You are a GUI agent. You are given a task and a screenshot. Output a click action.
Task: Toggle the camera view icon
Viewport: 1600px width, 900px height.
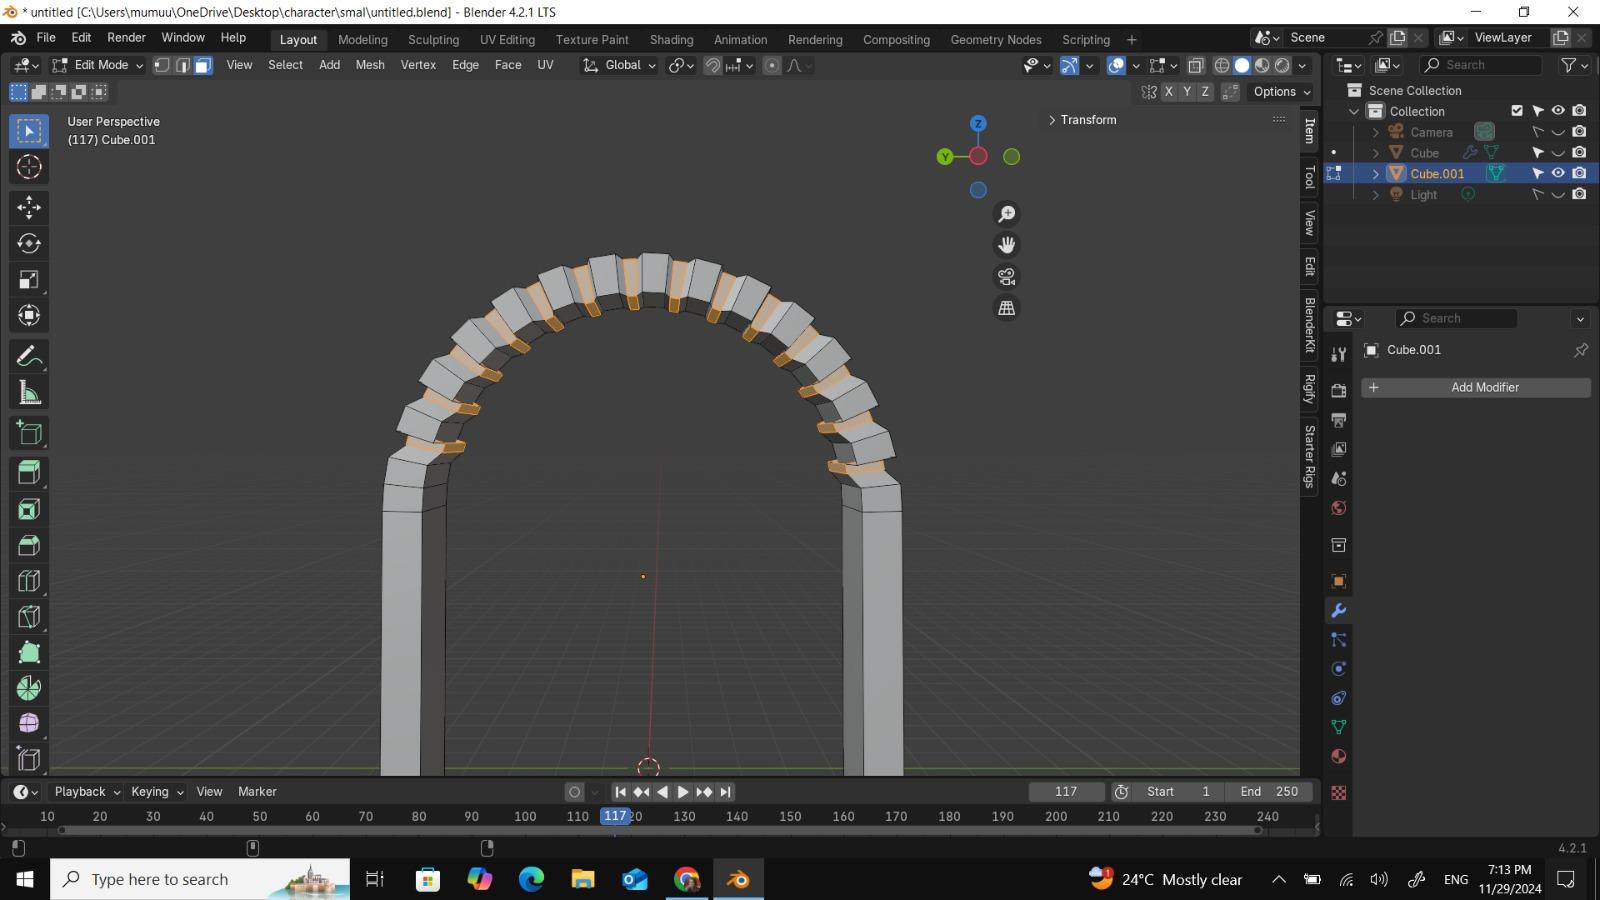click(1007, 276)
